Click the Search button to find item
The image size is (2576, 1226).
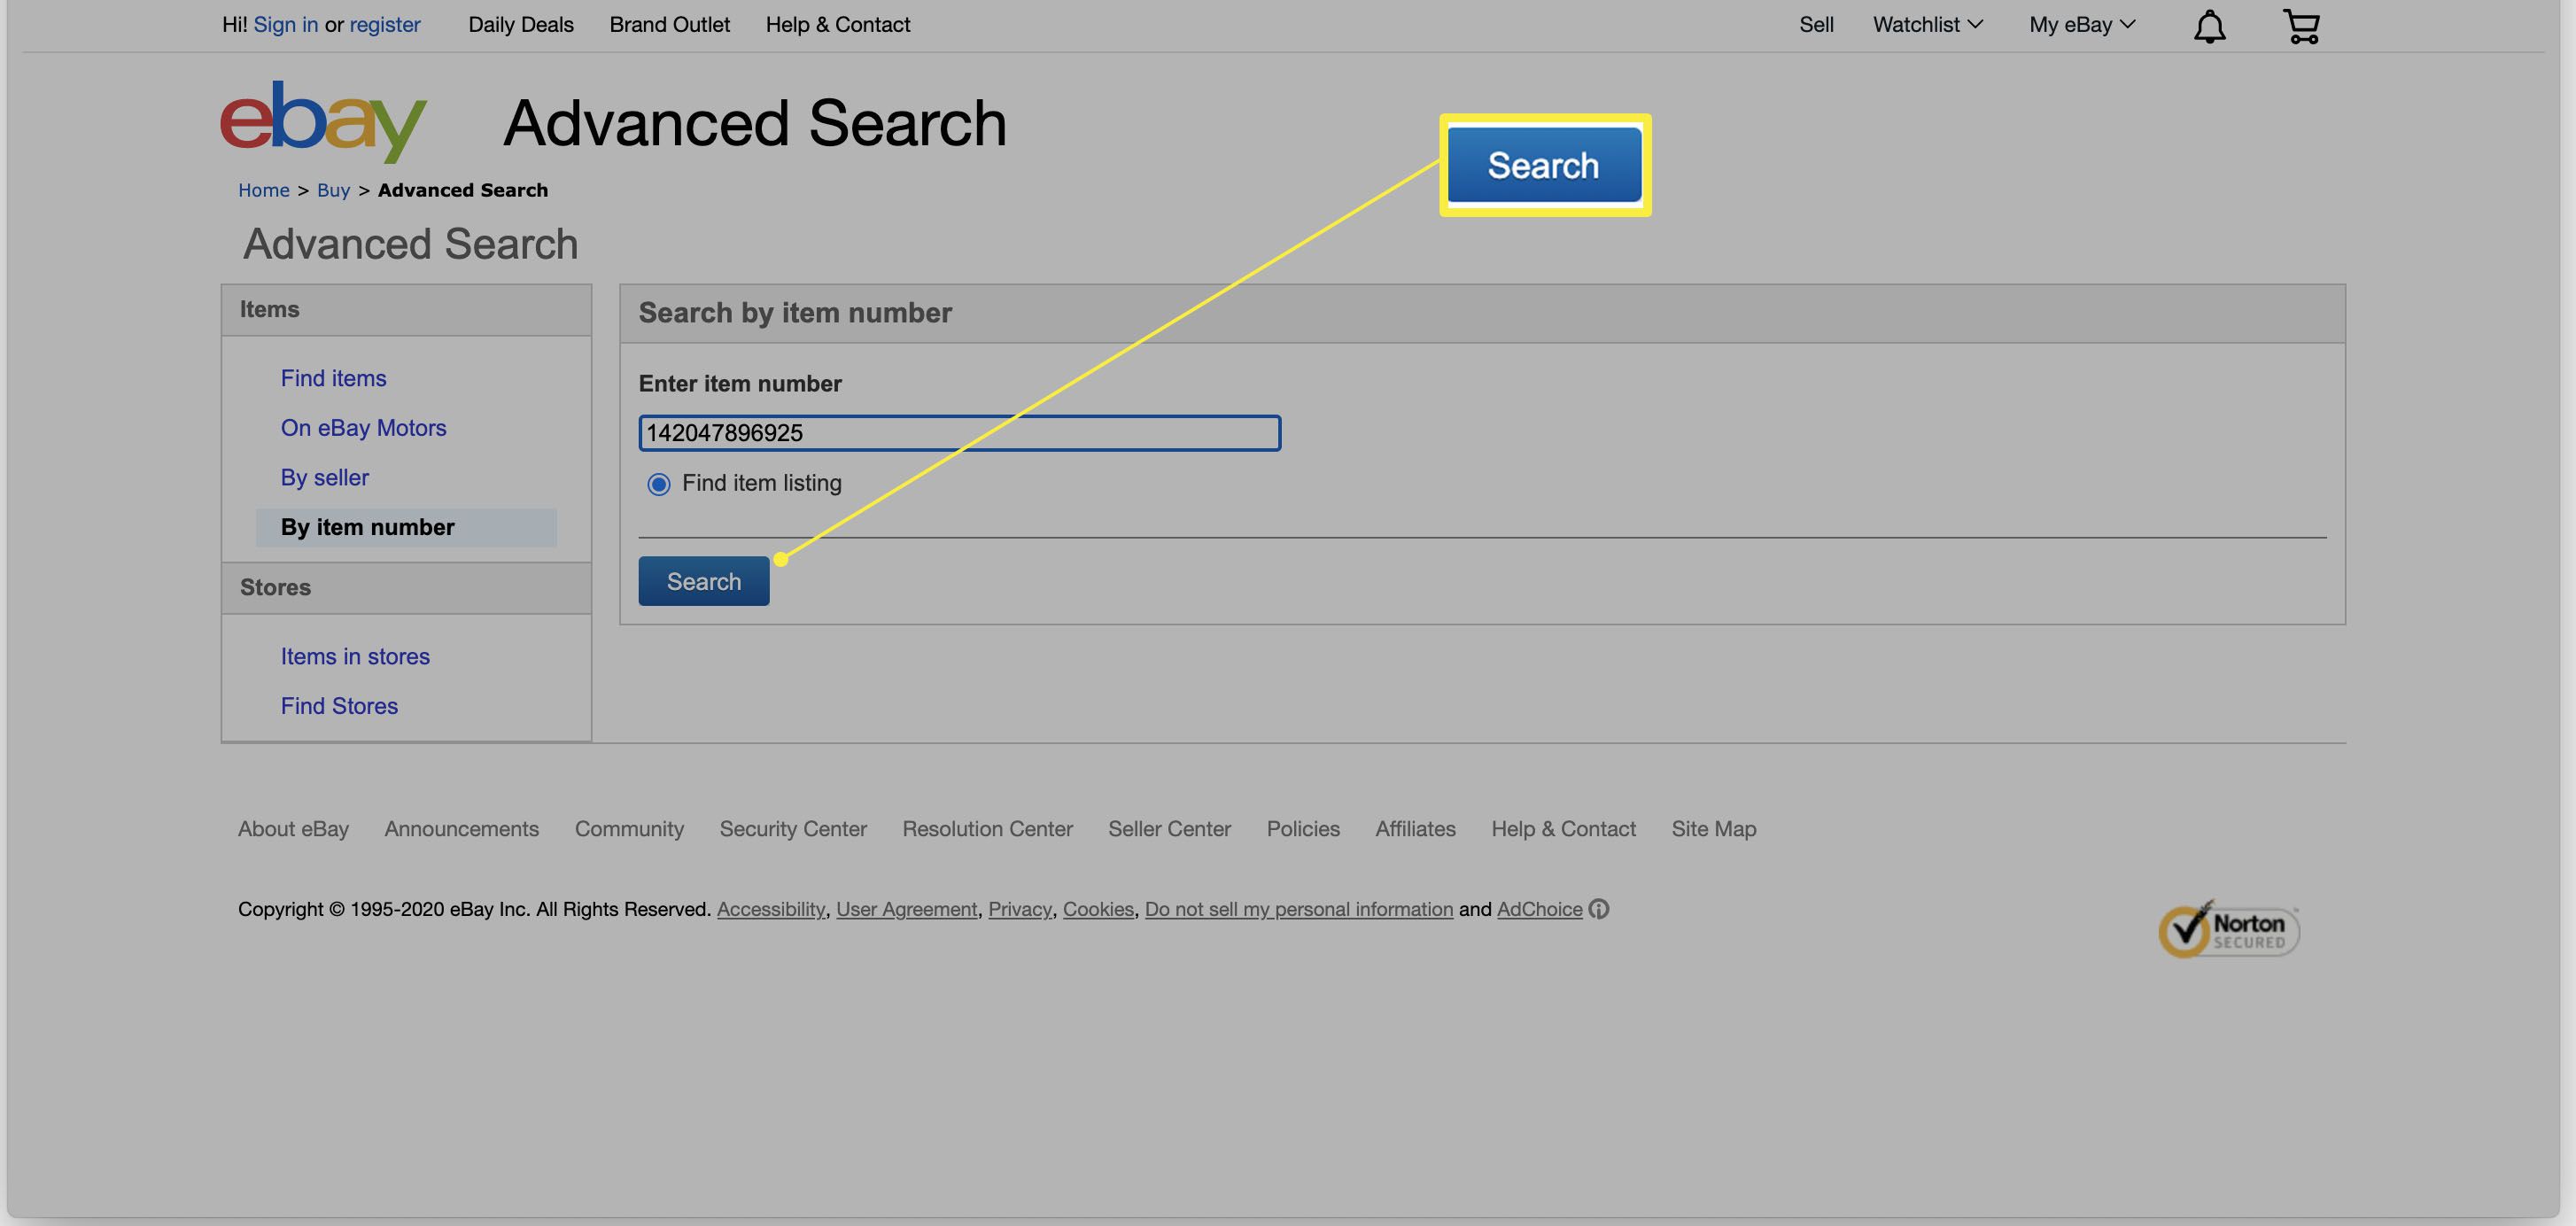703,580
